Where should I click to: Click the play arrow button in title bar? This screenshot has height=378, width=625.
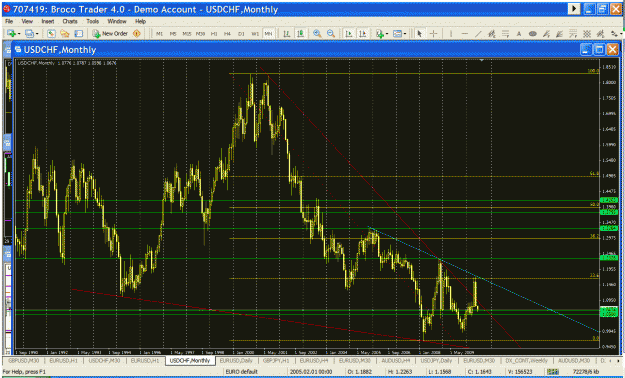(x=574, y=9)
